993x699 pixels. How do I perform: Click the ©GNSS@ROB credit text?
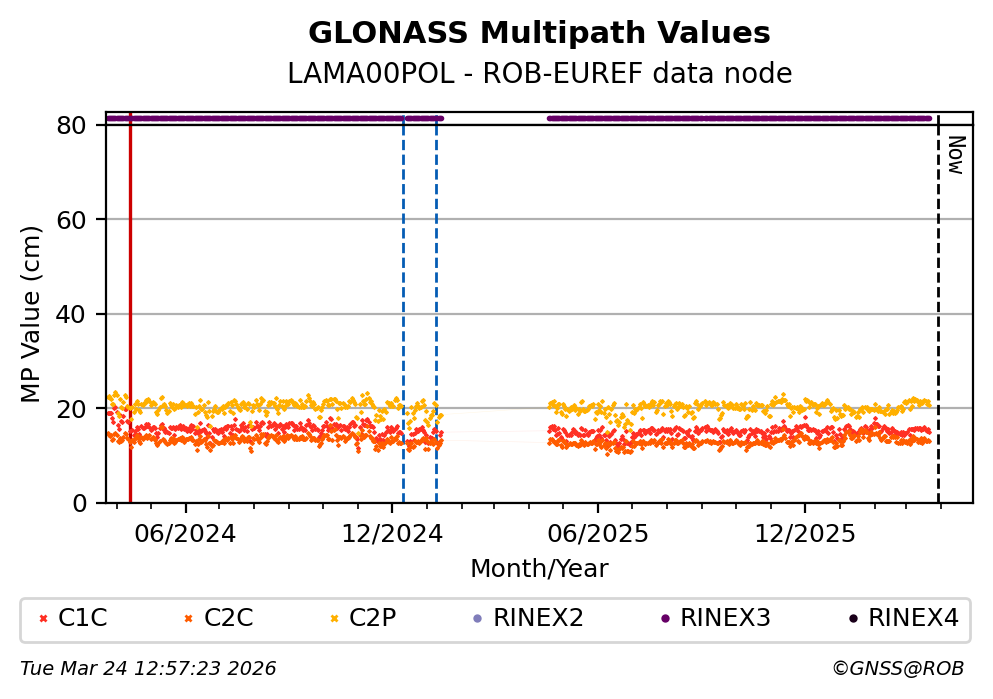(x=897, y=668)
